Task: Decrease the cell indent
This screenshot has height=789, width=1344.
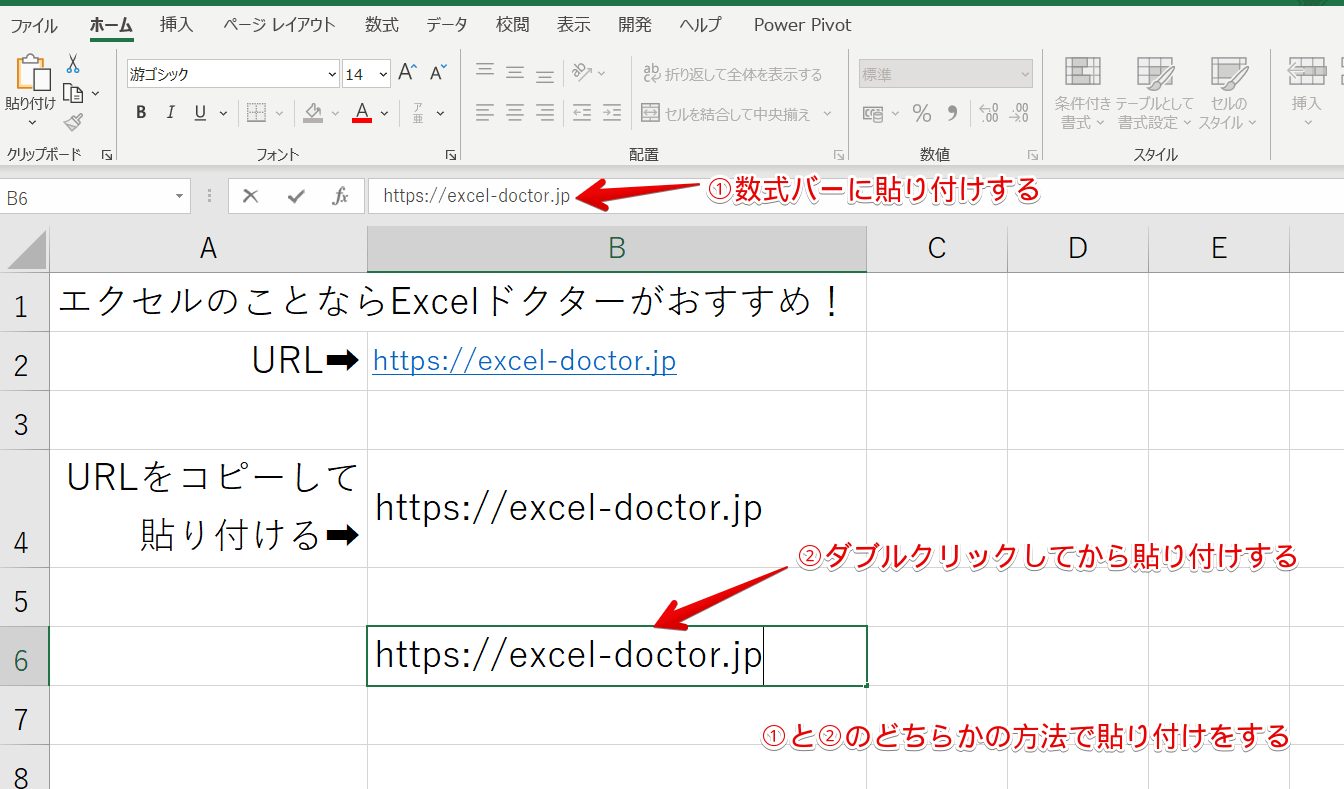Action: click(582, 113)
